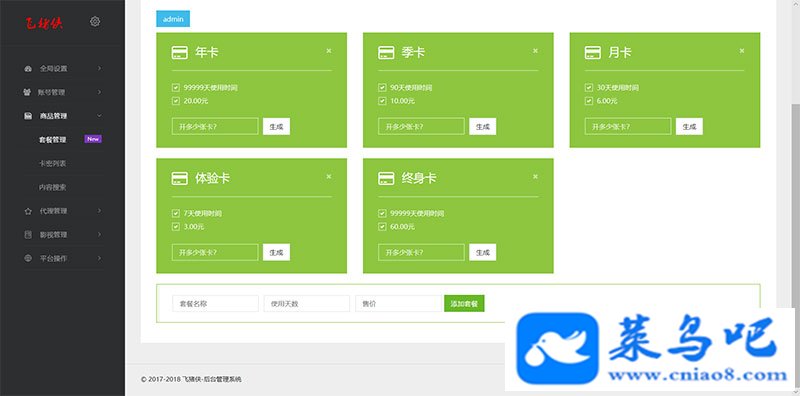Click 生成 button on 终身卡
The width and height of the screenshot is (800, 396).
point(483,252)
